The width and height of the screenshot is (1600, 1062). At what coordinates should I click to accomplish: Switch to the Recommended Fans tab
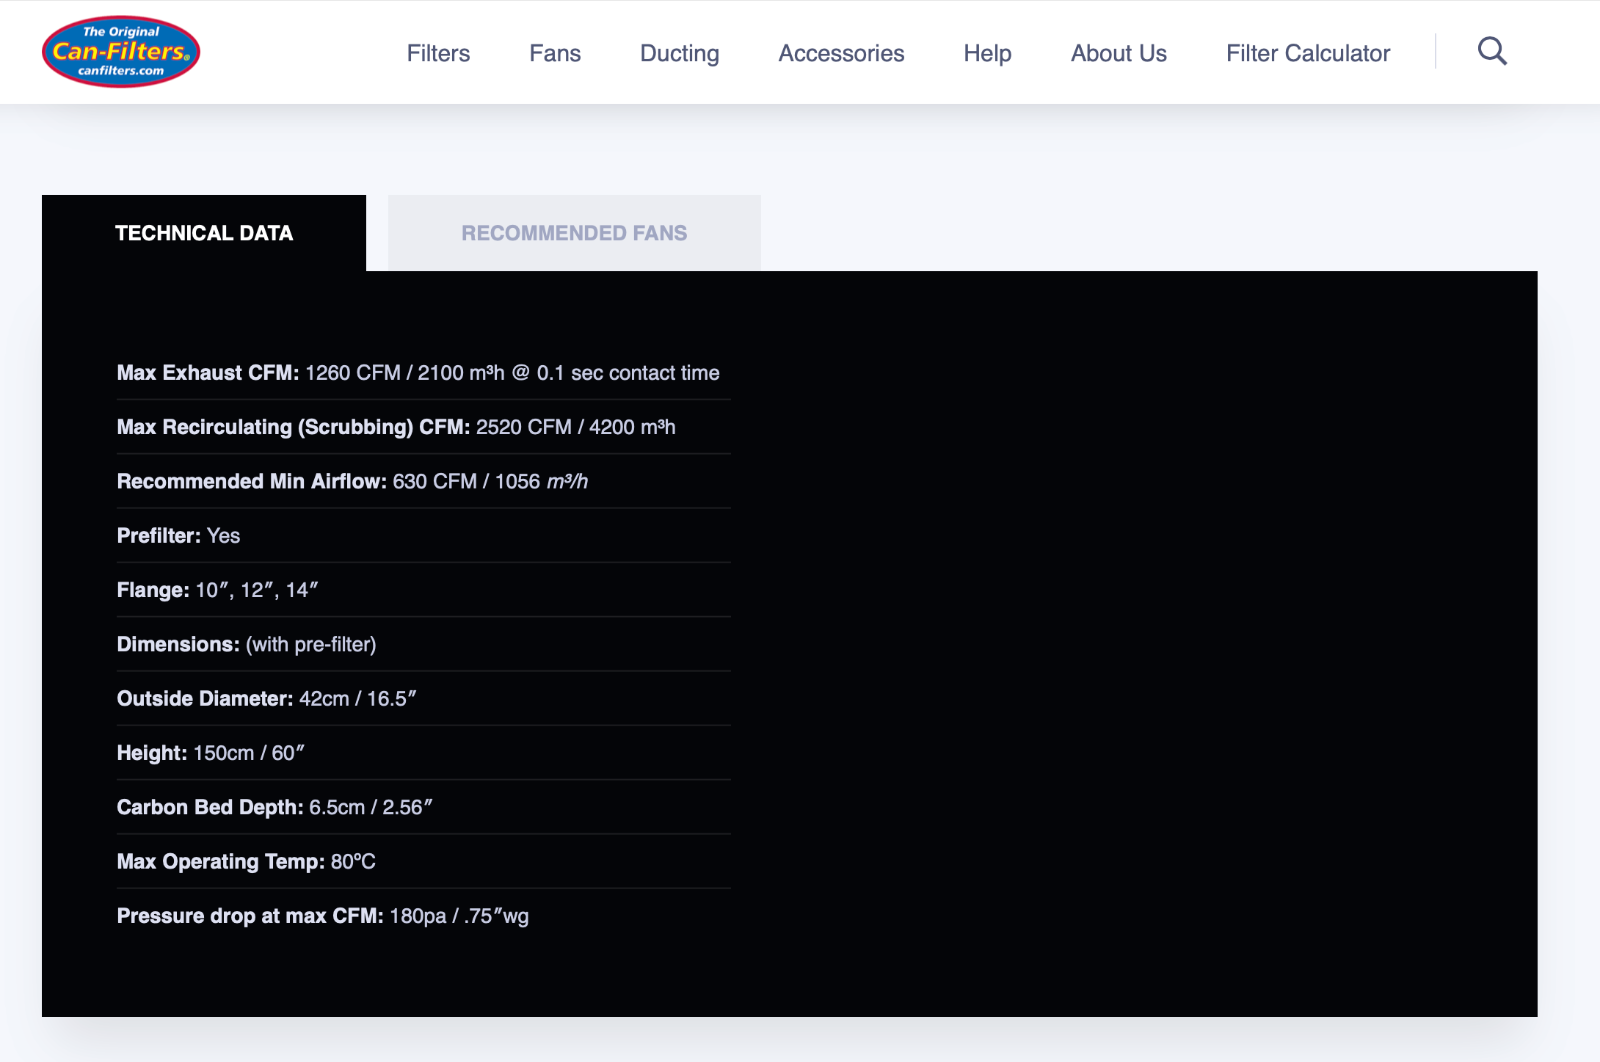(x=574, y=233)
